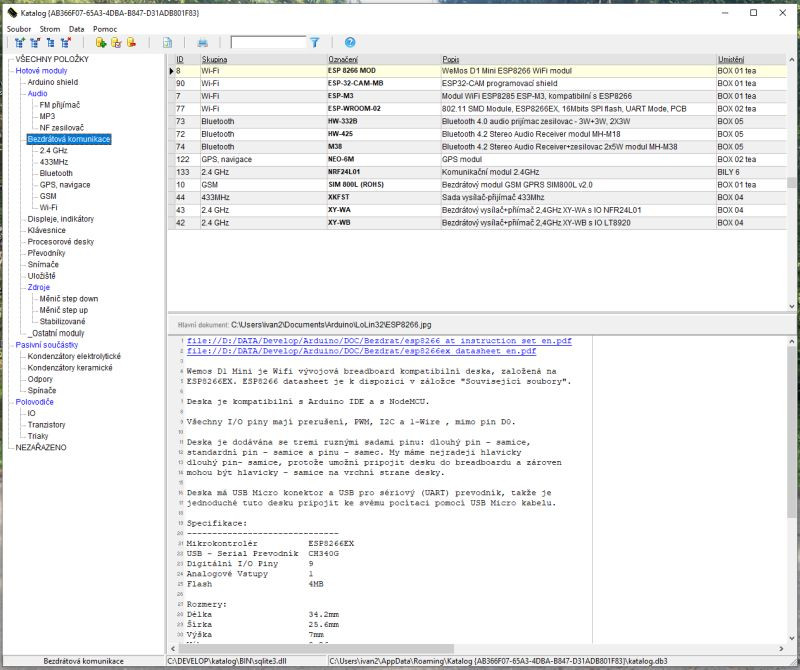Image resolution: width=800 pixels, height=670 pixels.
Task: Open the esp8266 instruction set PDF link
Action: (x=379, y=341)
